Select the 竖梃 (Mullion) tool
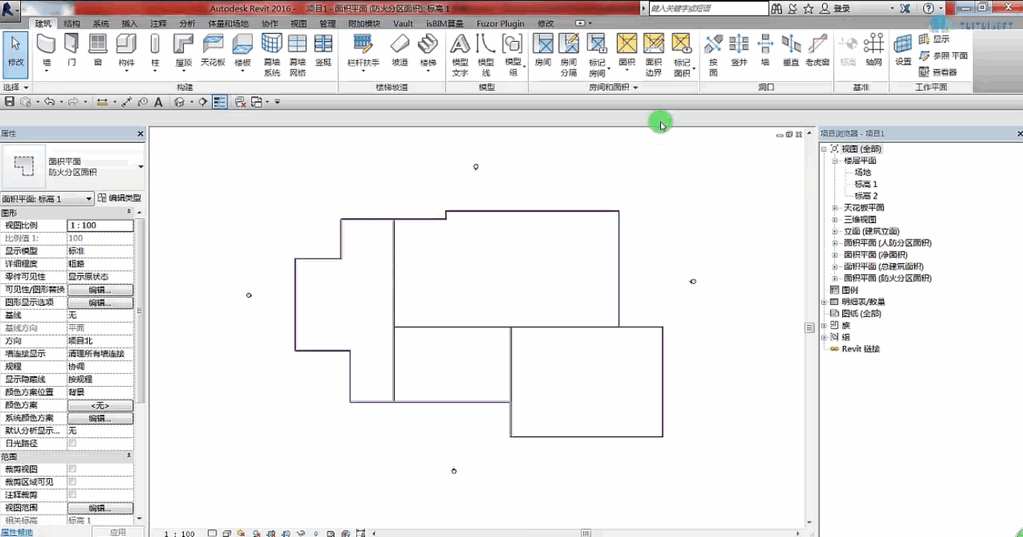This screenshot has width=1023, height=537. [x=324, y=51]
